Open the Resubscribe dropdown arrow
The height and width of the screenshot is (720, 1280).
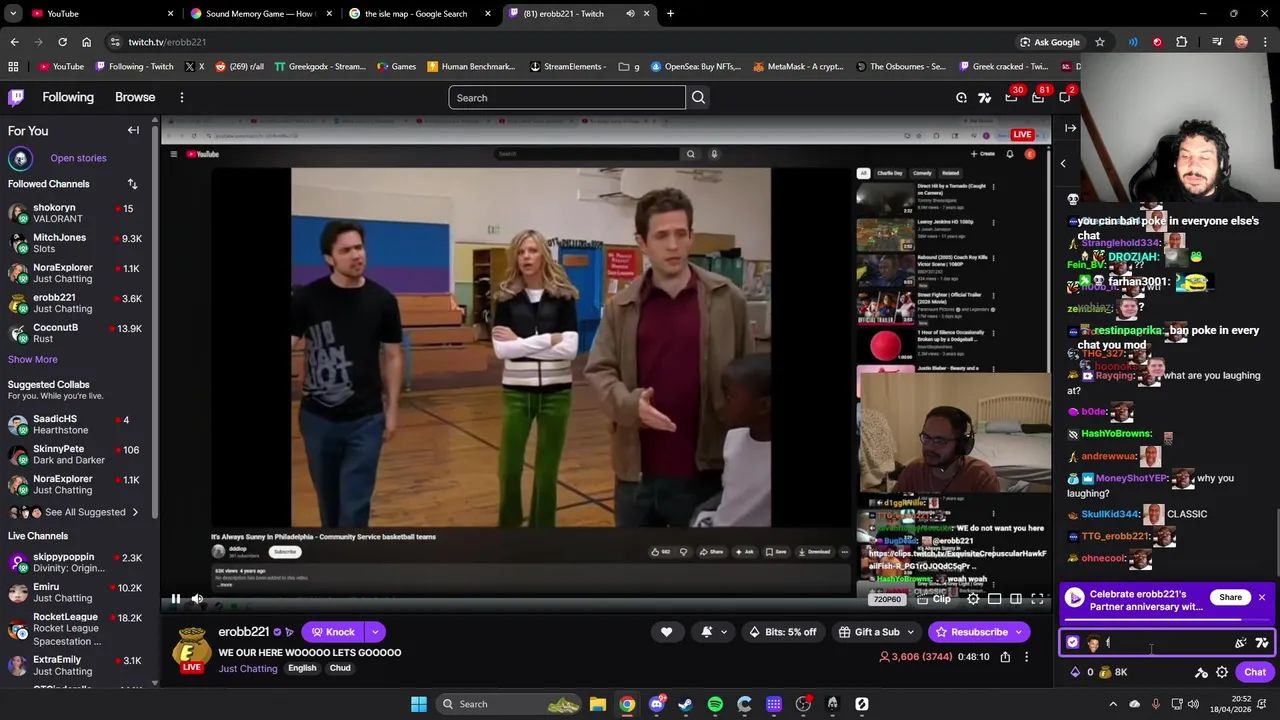pos(1019,632)
